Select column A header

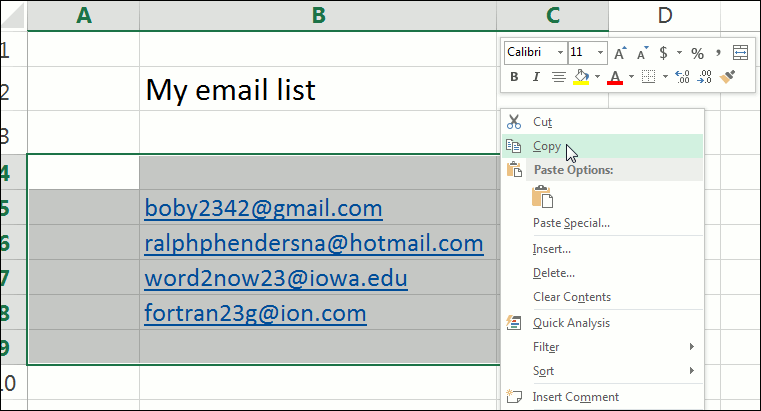coord(83,16)
